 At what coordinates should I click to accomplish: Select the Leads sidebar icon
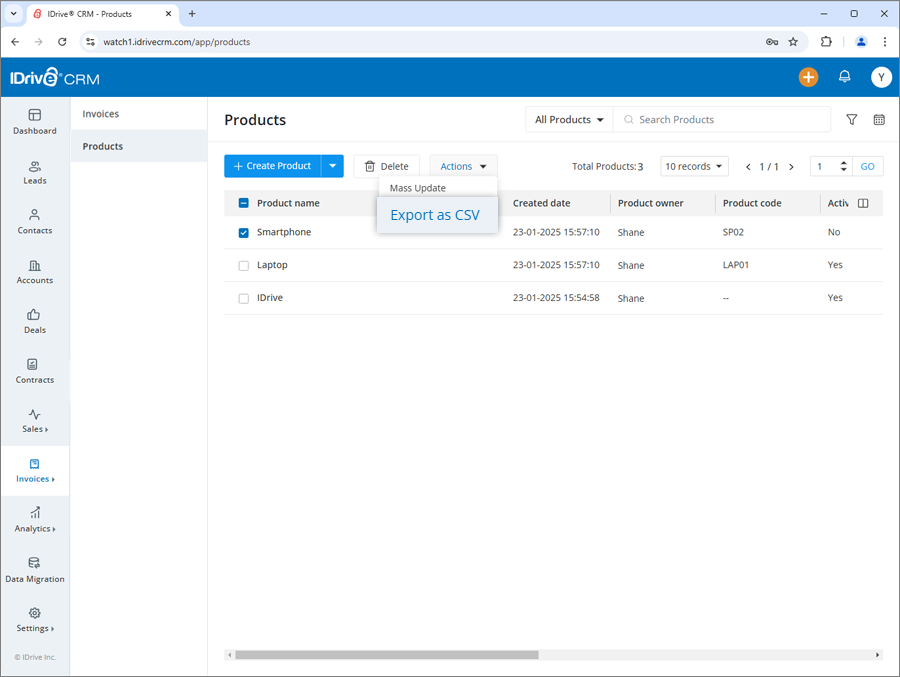click(34, 172)
